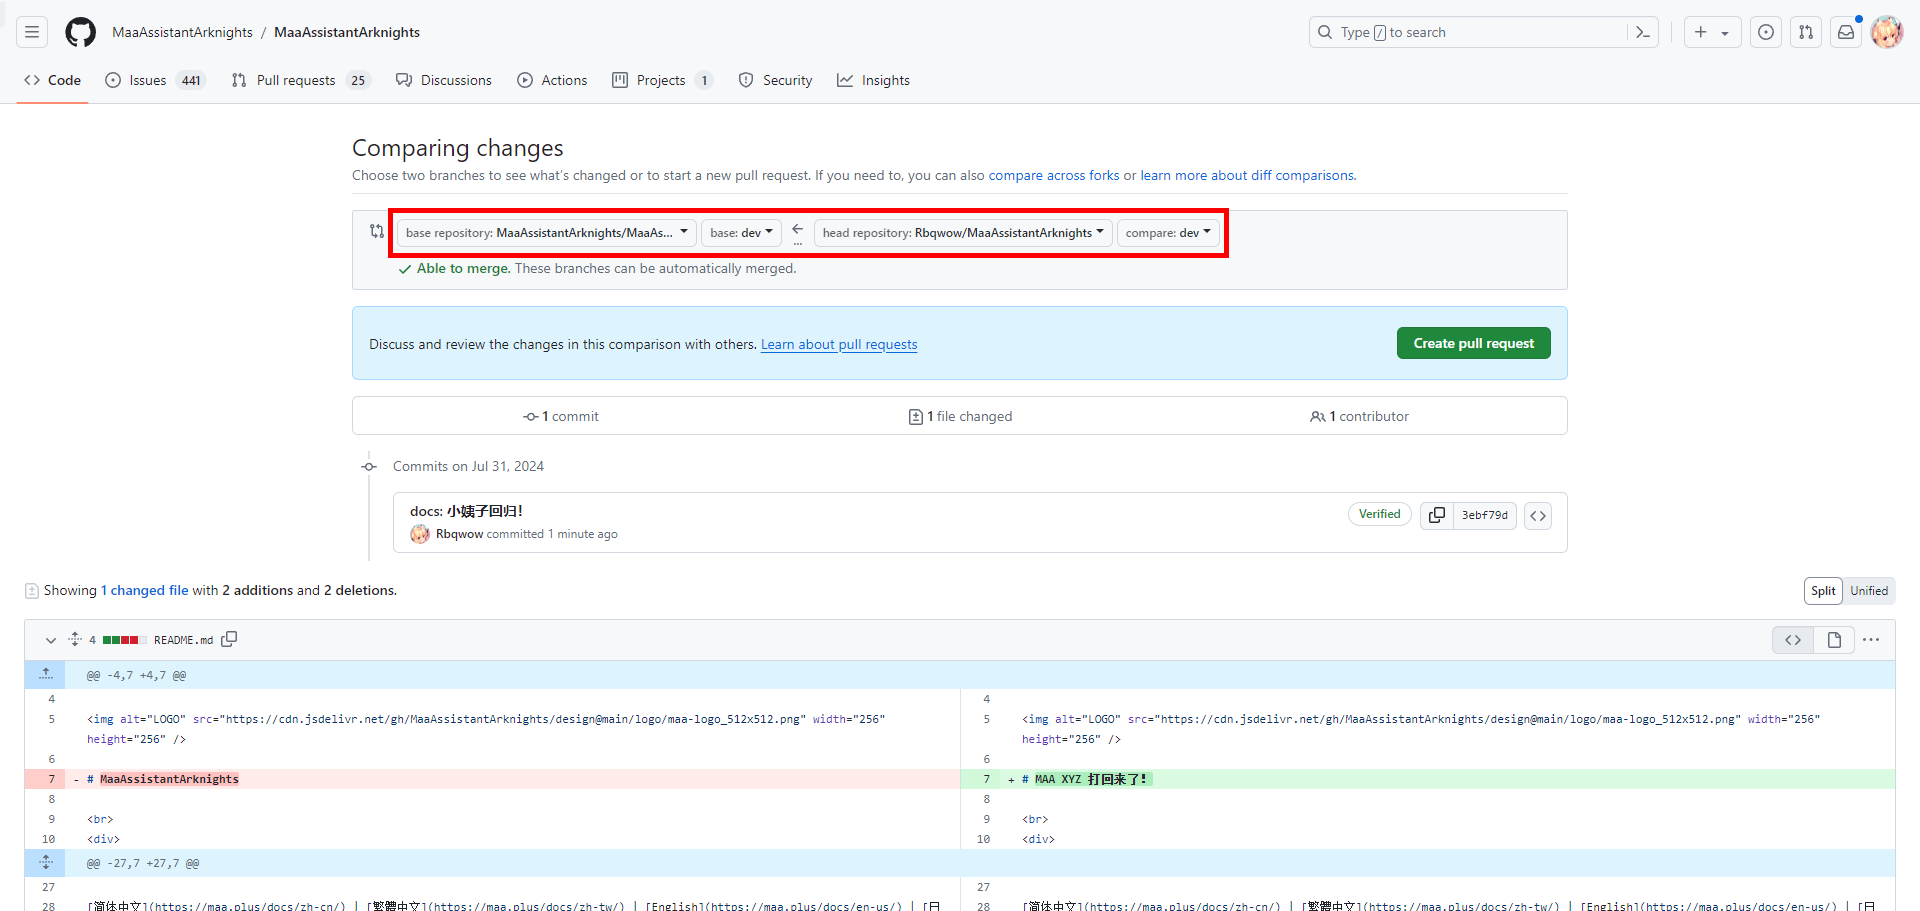Open the base repository dropdown

click(x=547, y=233)
